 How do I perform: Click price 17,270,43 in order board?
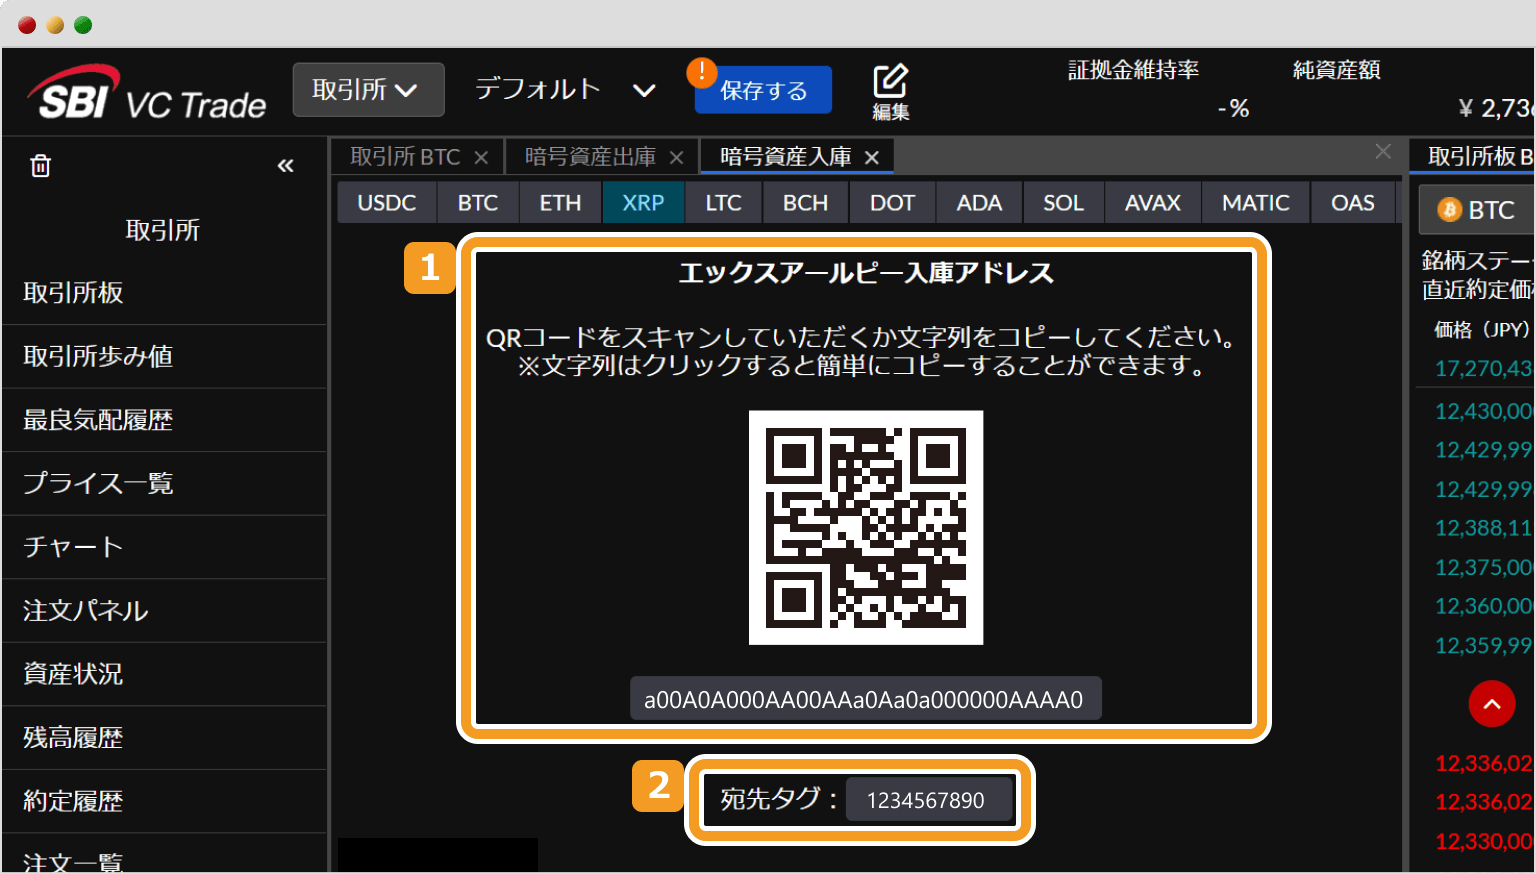1483,369
